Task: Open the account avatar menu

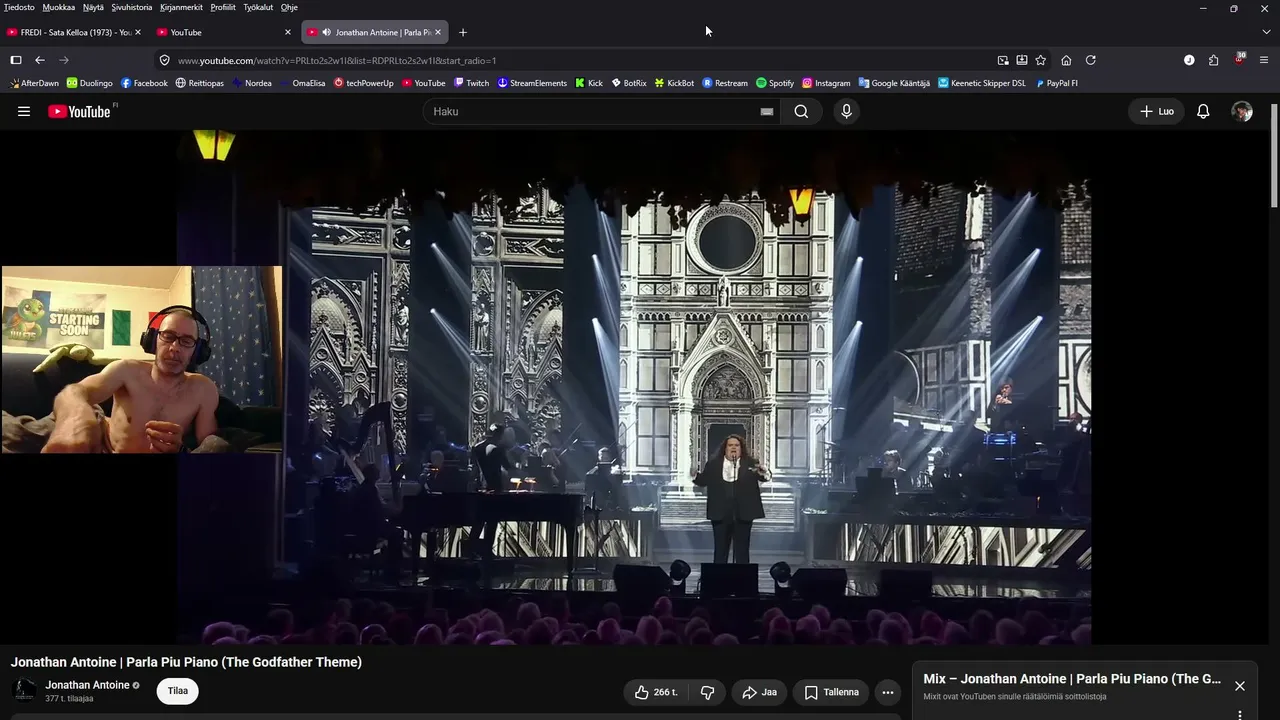Action: tap(1242, 111)
